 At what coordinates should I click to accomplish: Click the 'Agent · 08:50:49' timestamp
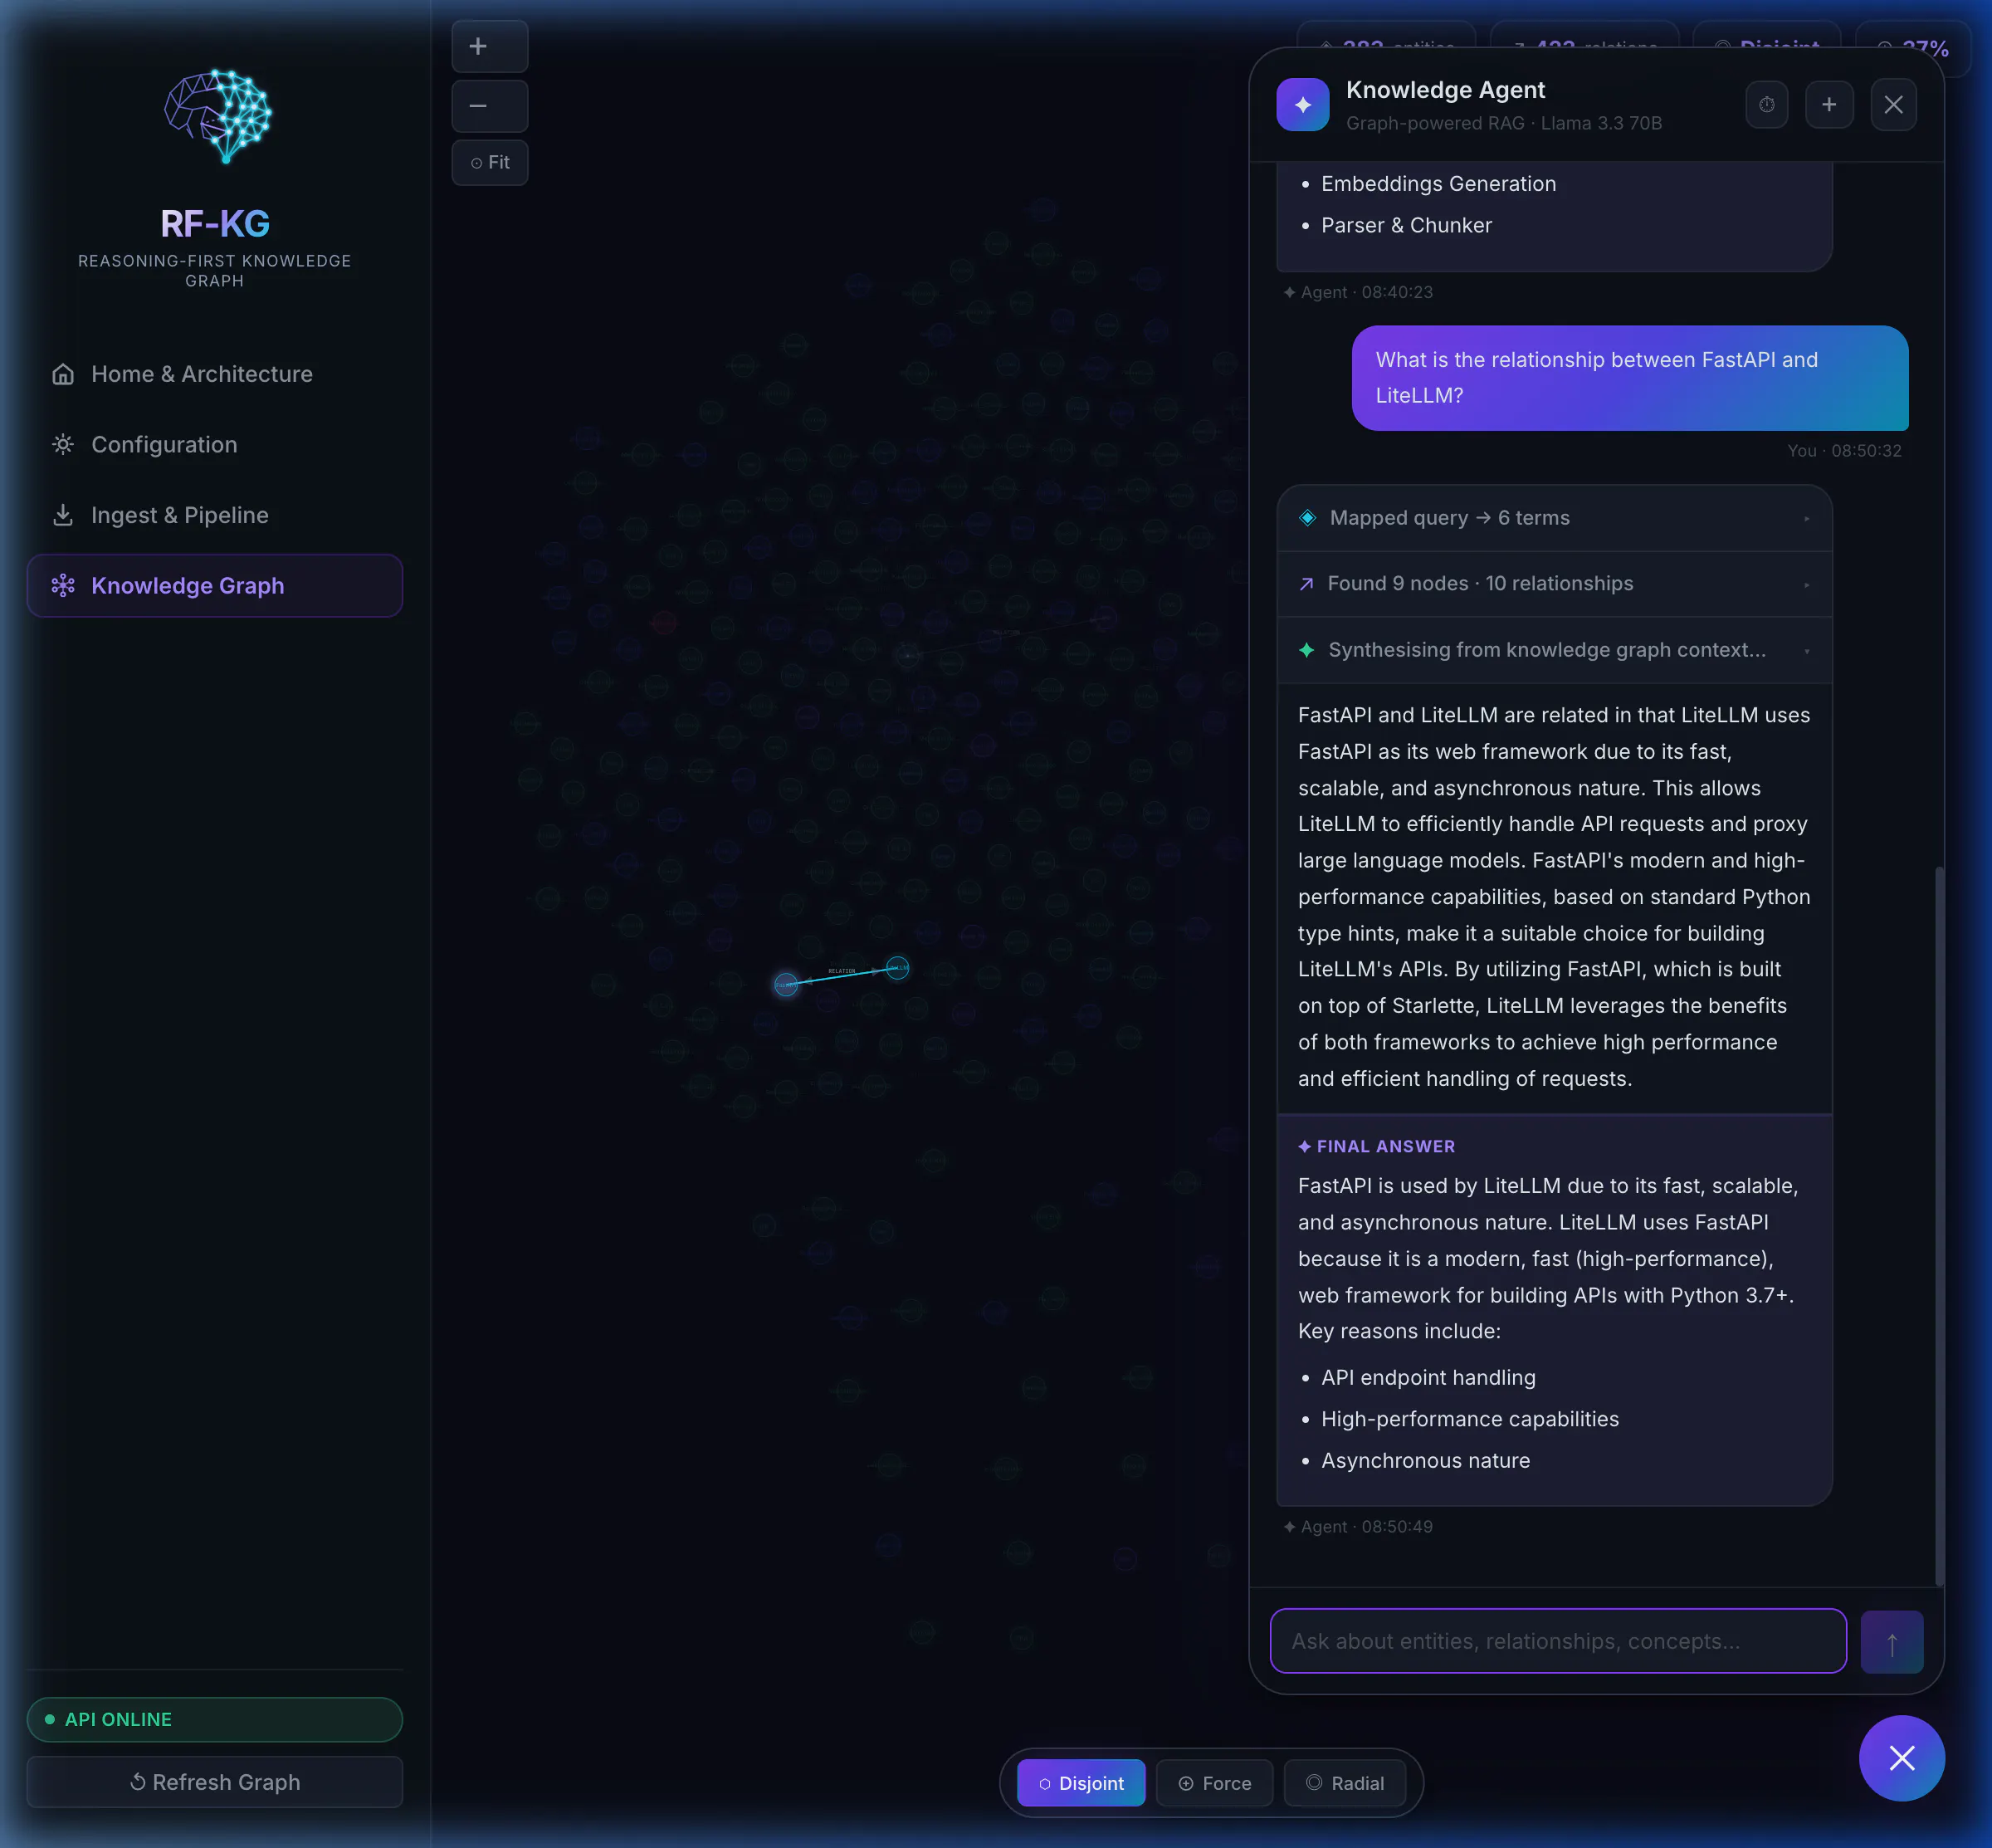coord(1358,1527)
